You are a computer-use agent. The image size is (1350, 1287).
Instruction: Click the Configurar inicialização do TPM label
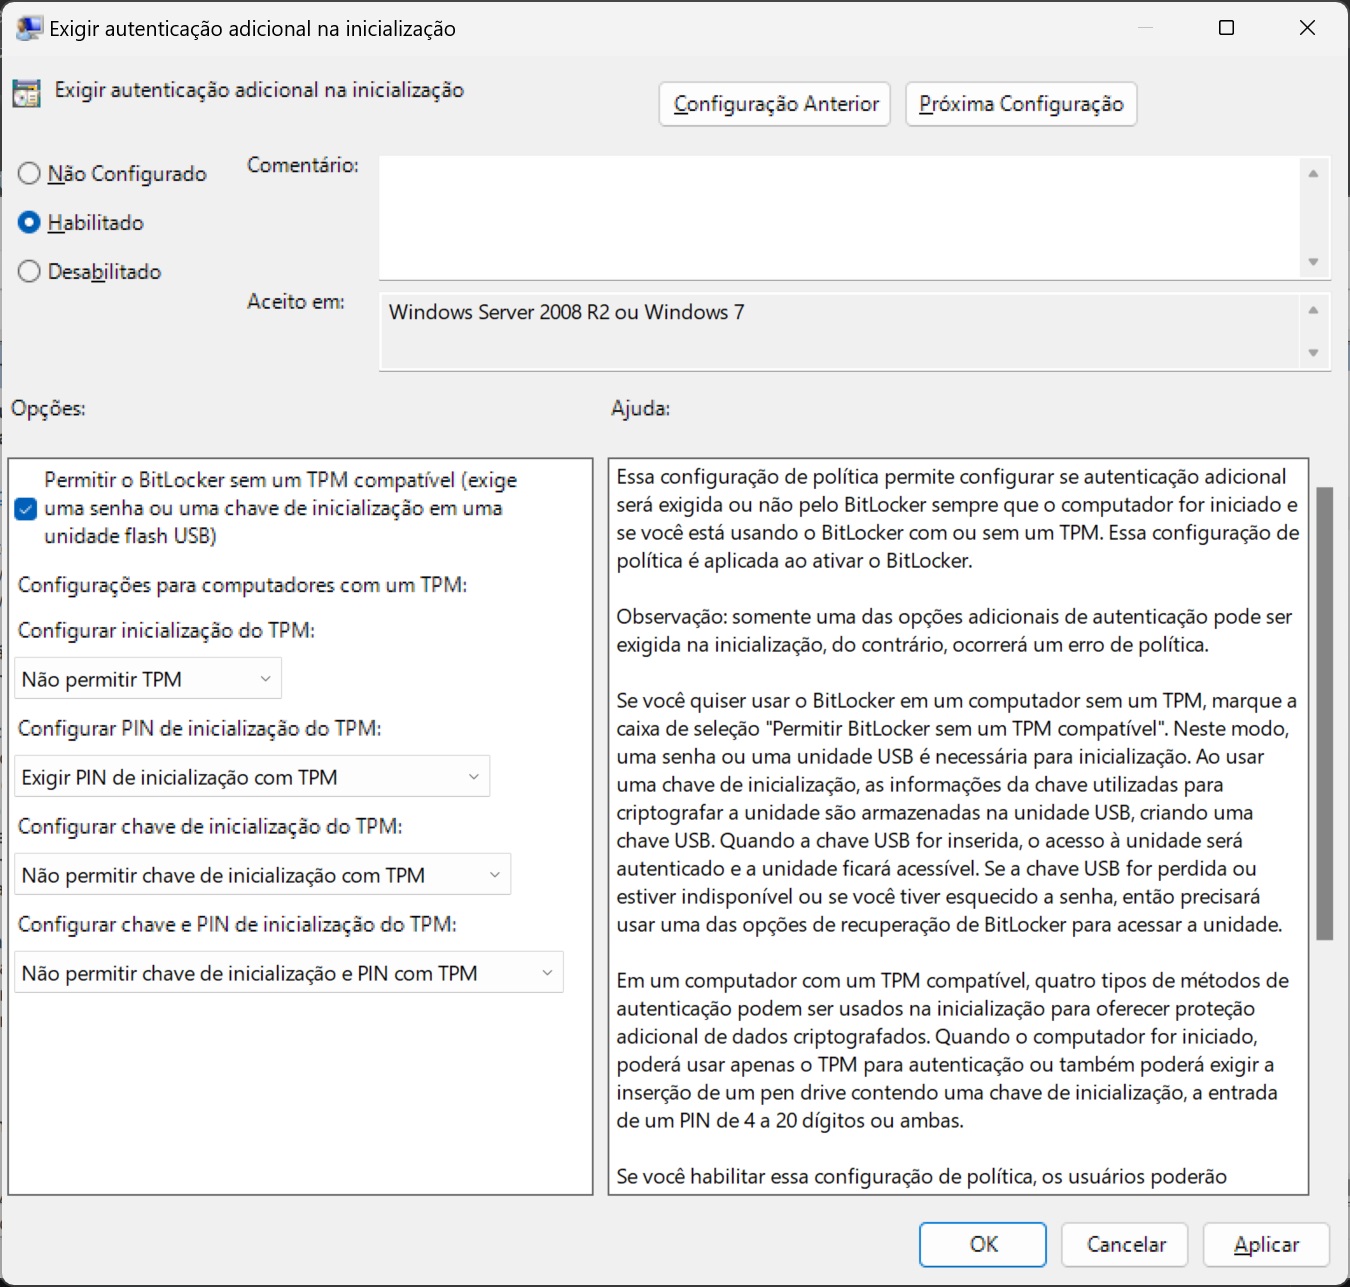(x=166, y=630)
